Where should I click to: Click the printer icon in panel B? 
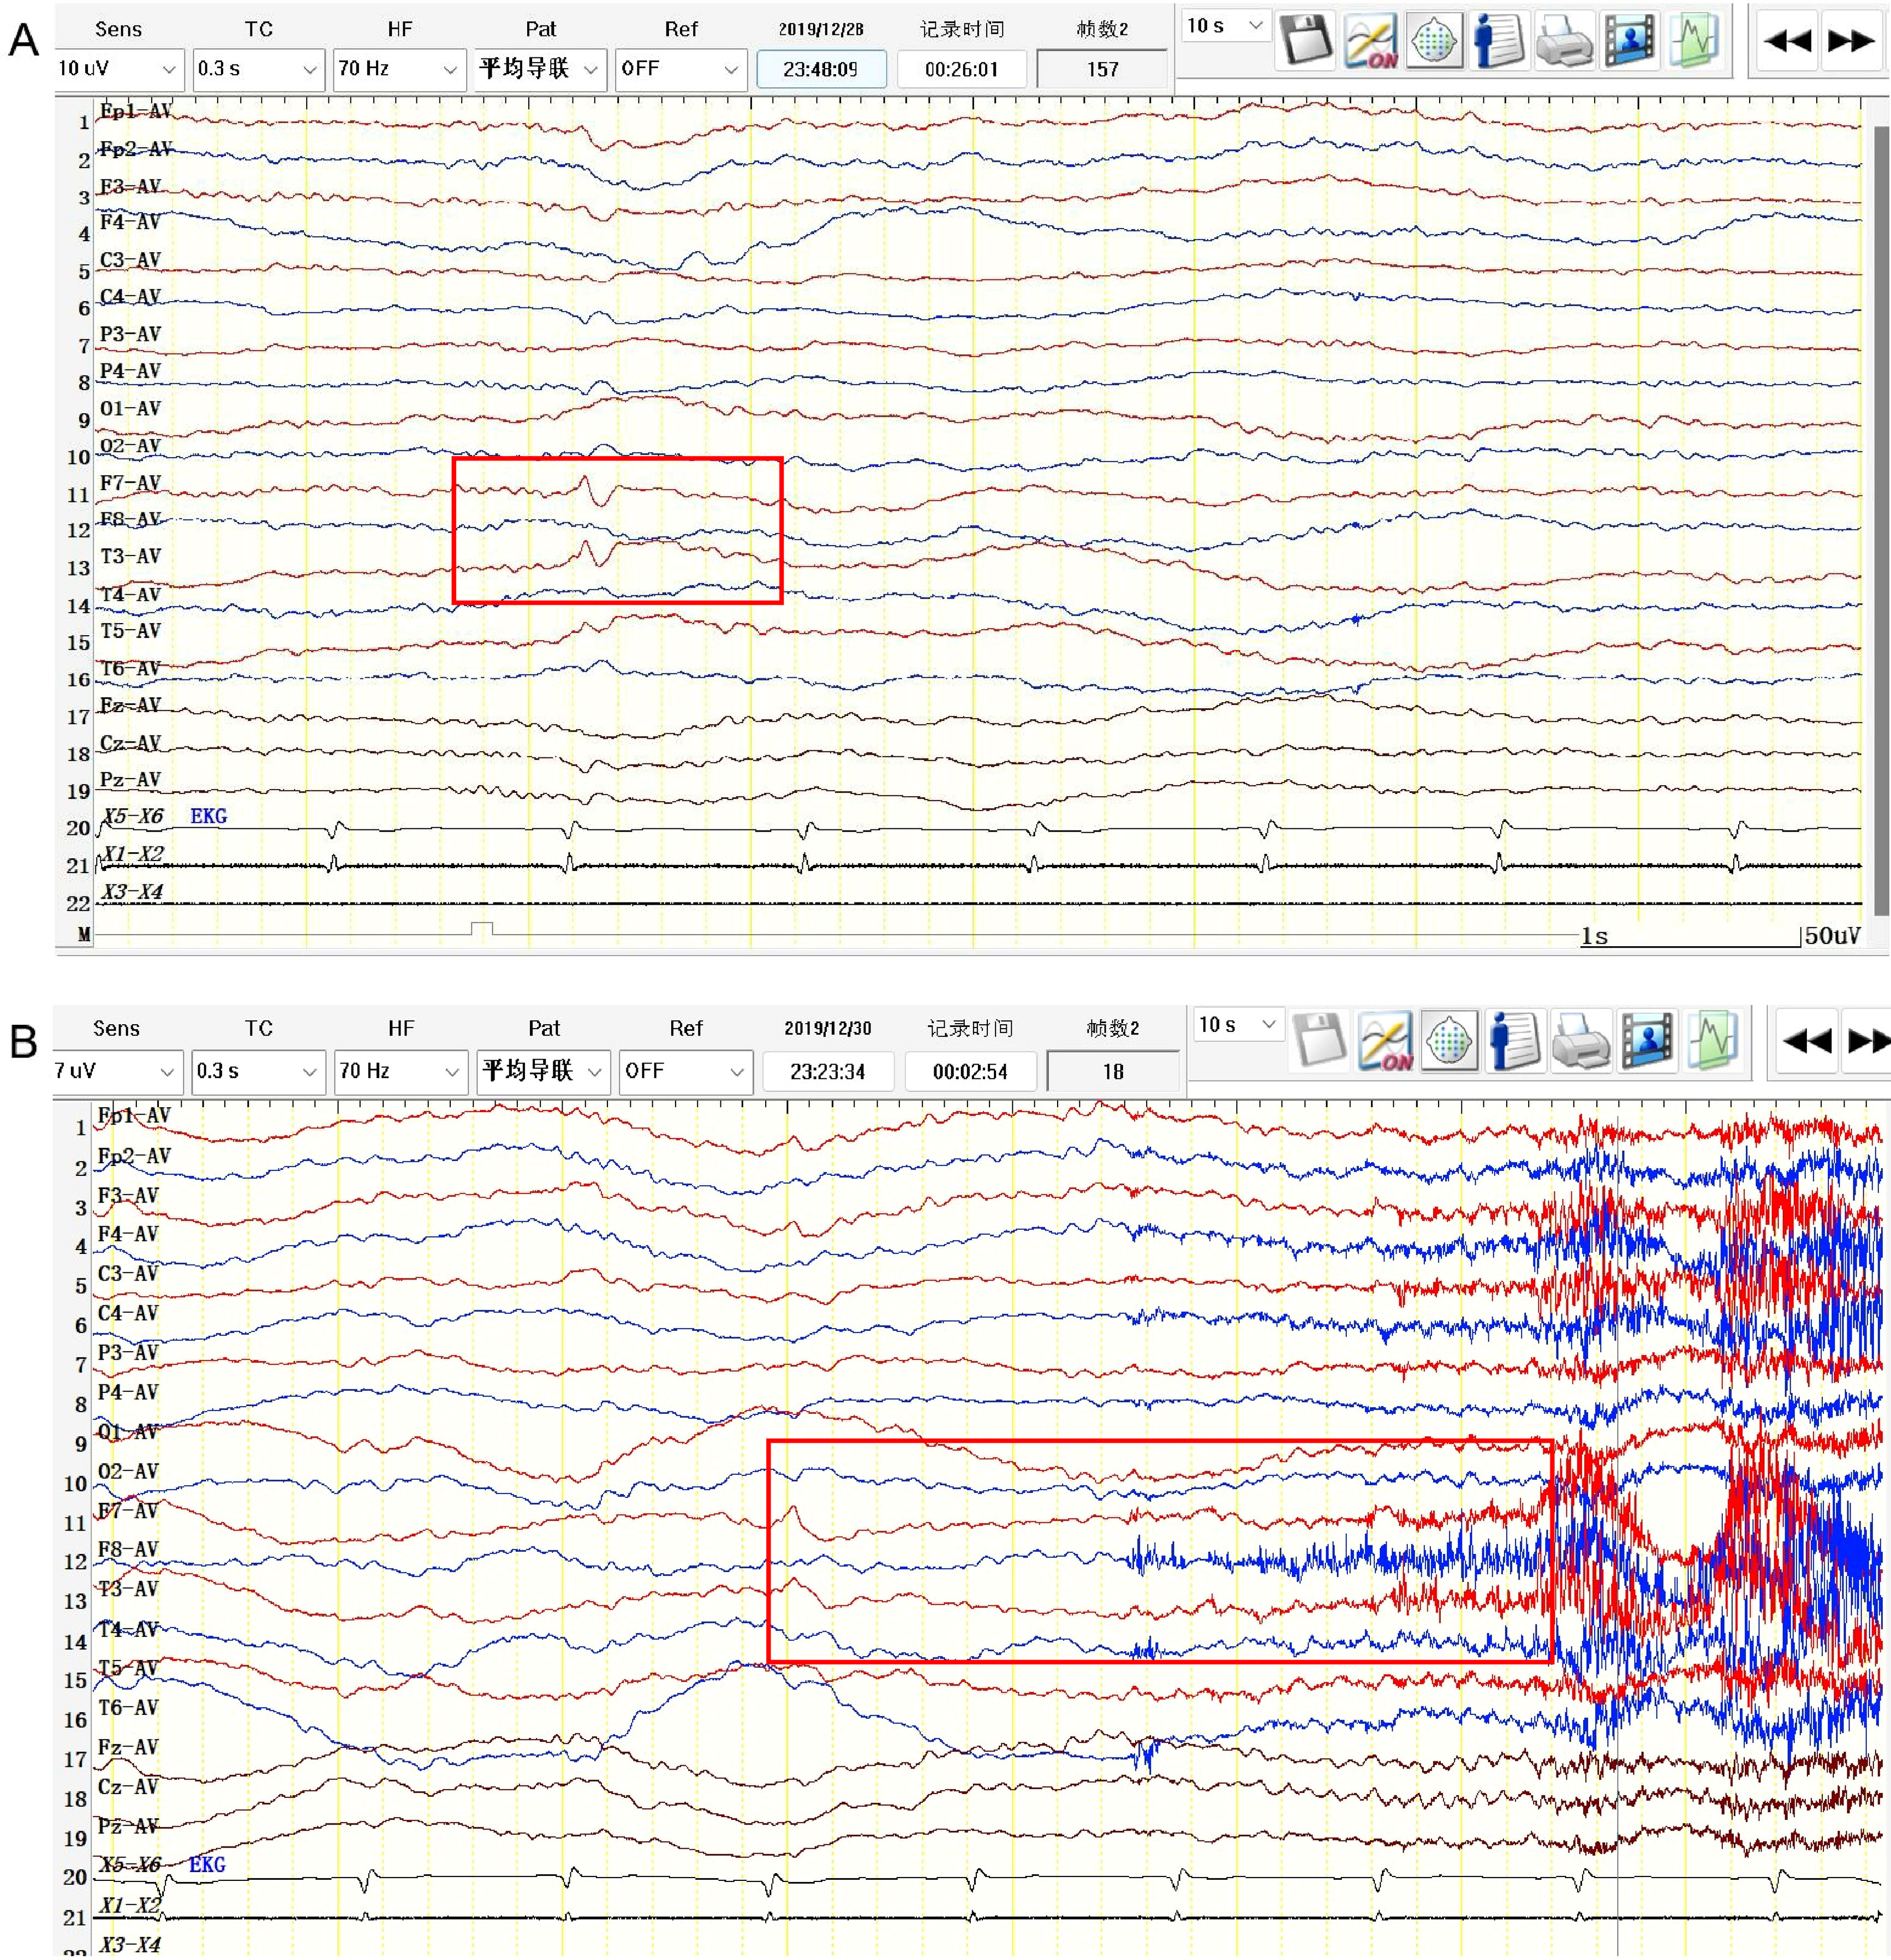pyautogui.click(x=1581, y=1040)
